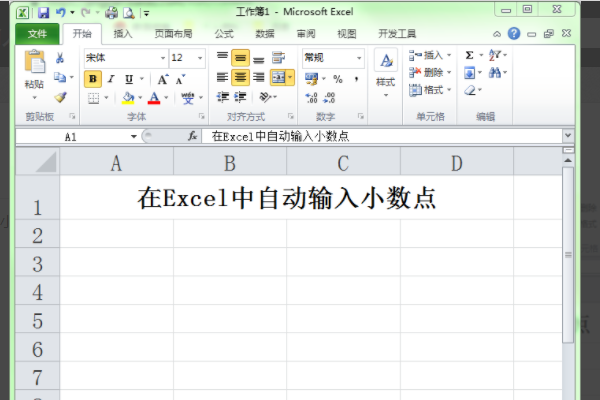Decrease decimal places icon
Viewport: 600px width, 400px height.
coord(329,98)
